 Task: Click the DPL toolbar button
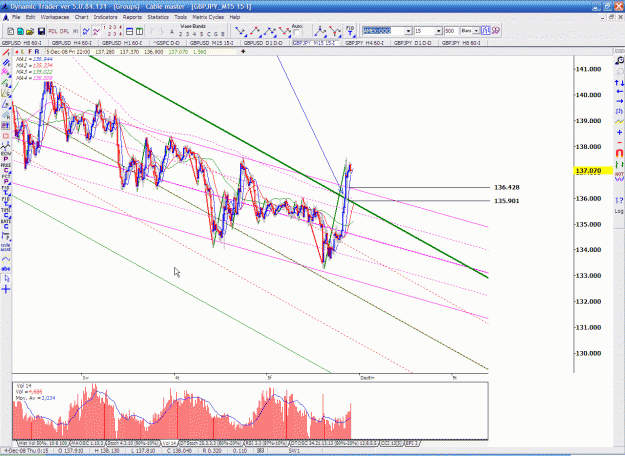click(x=64, y=31)
